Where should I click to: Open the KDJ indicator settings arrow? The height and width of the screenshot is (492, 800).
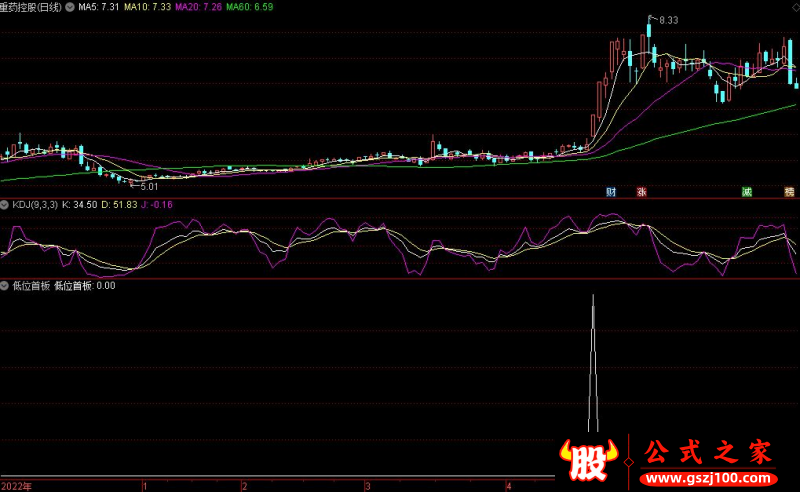(x=6, y=205)
